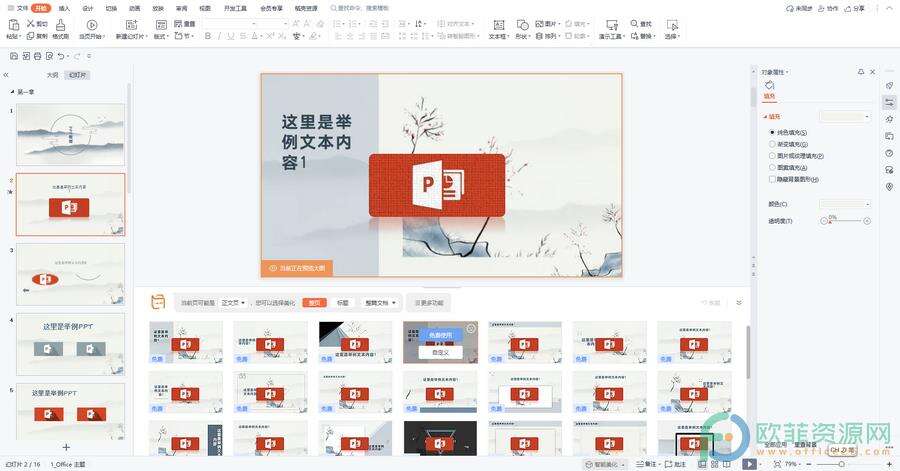This screenshot has width=900, height=471.
Task: Adjust the zoom slider in status bar
Action: point(840,464)
